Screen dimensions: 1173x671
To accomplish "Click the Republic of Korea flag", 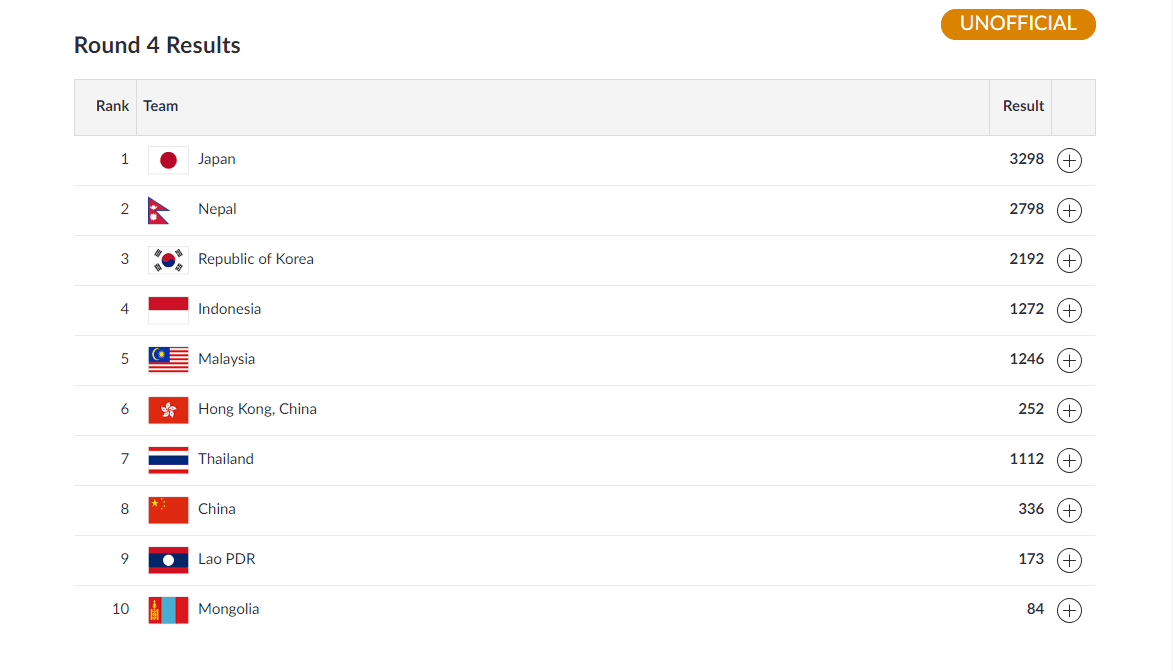I will (168, 260).
